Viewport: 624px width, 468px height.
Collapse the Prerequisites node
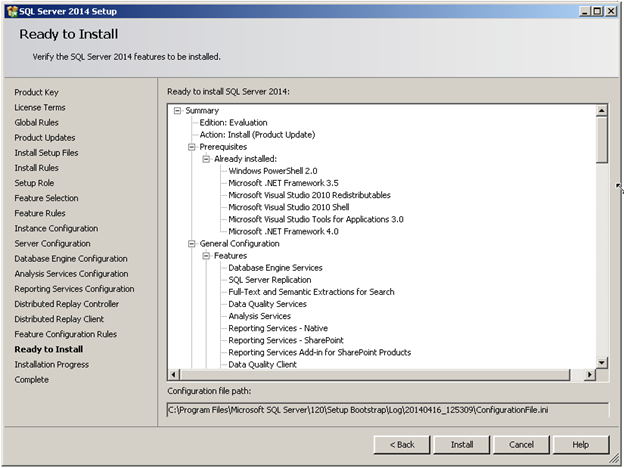click(192, 147)
